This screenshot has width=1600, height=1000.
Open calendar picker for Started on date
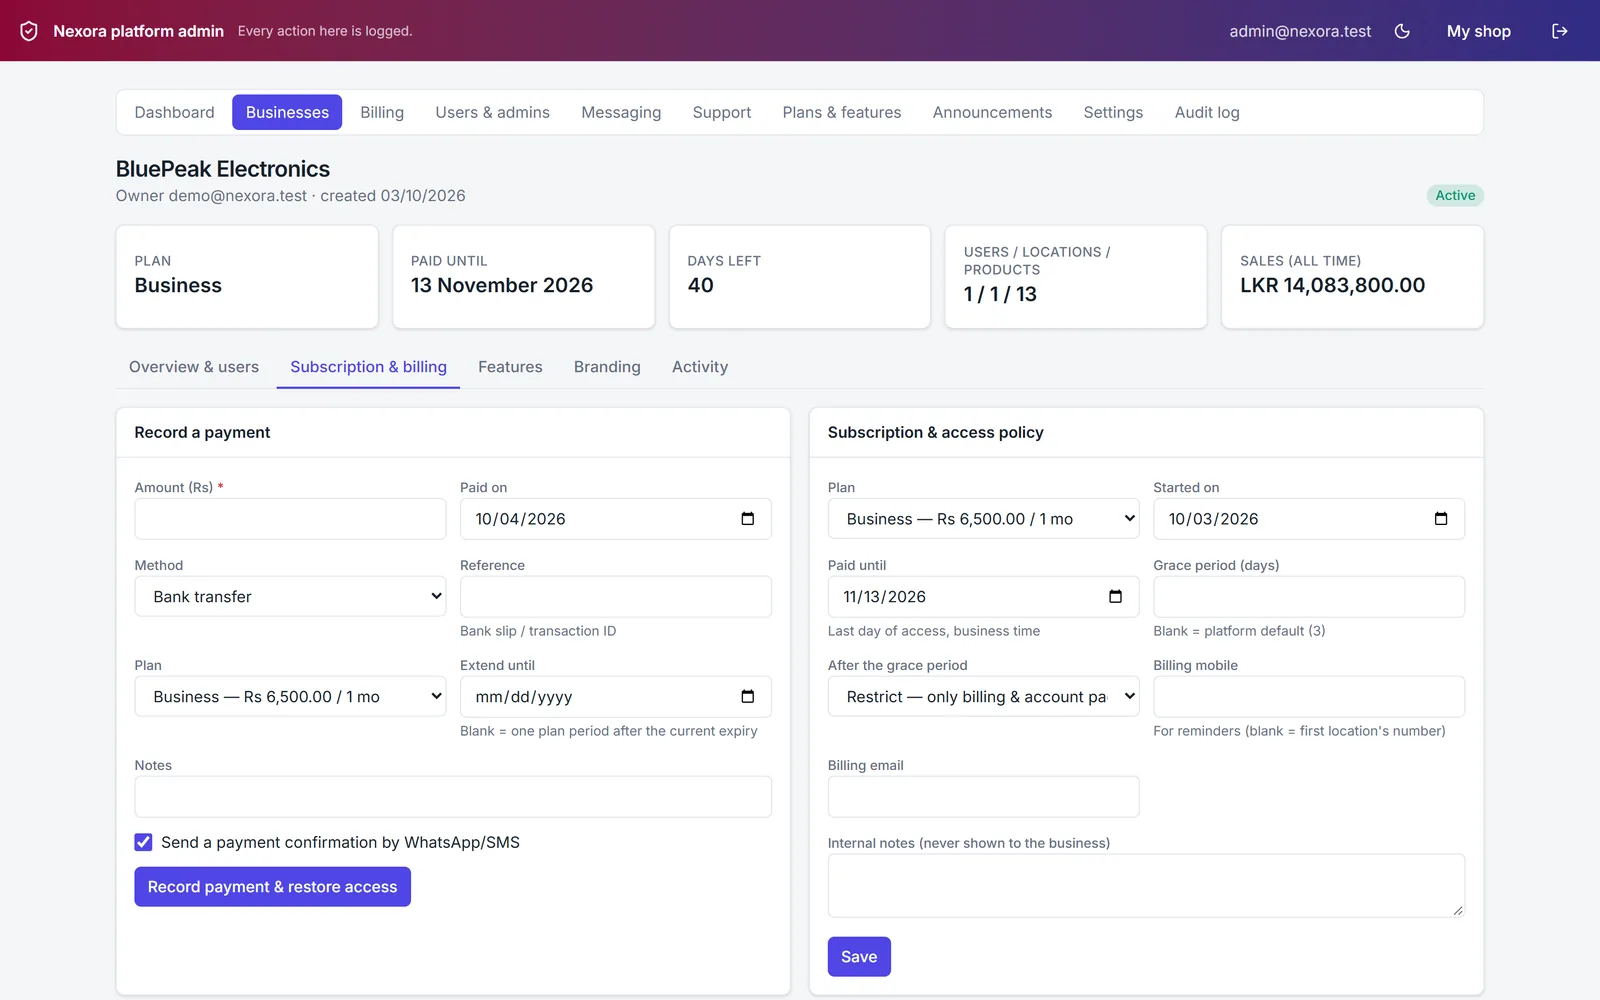click(1441, 518)
